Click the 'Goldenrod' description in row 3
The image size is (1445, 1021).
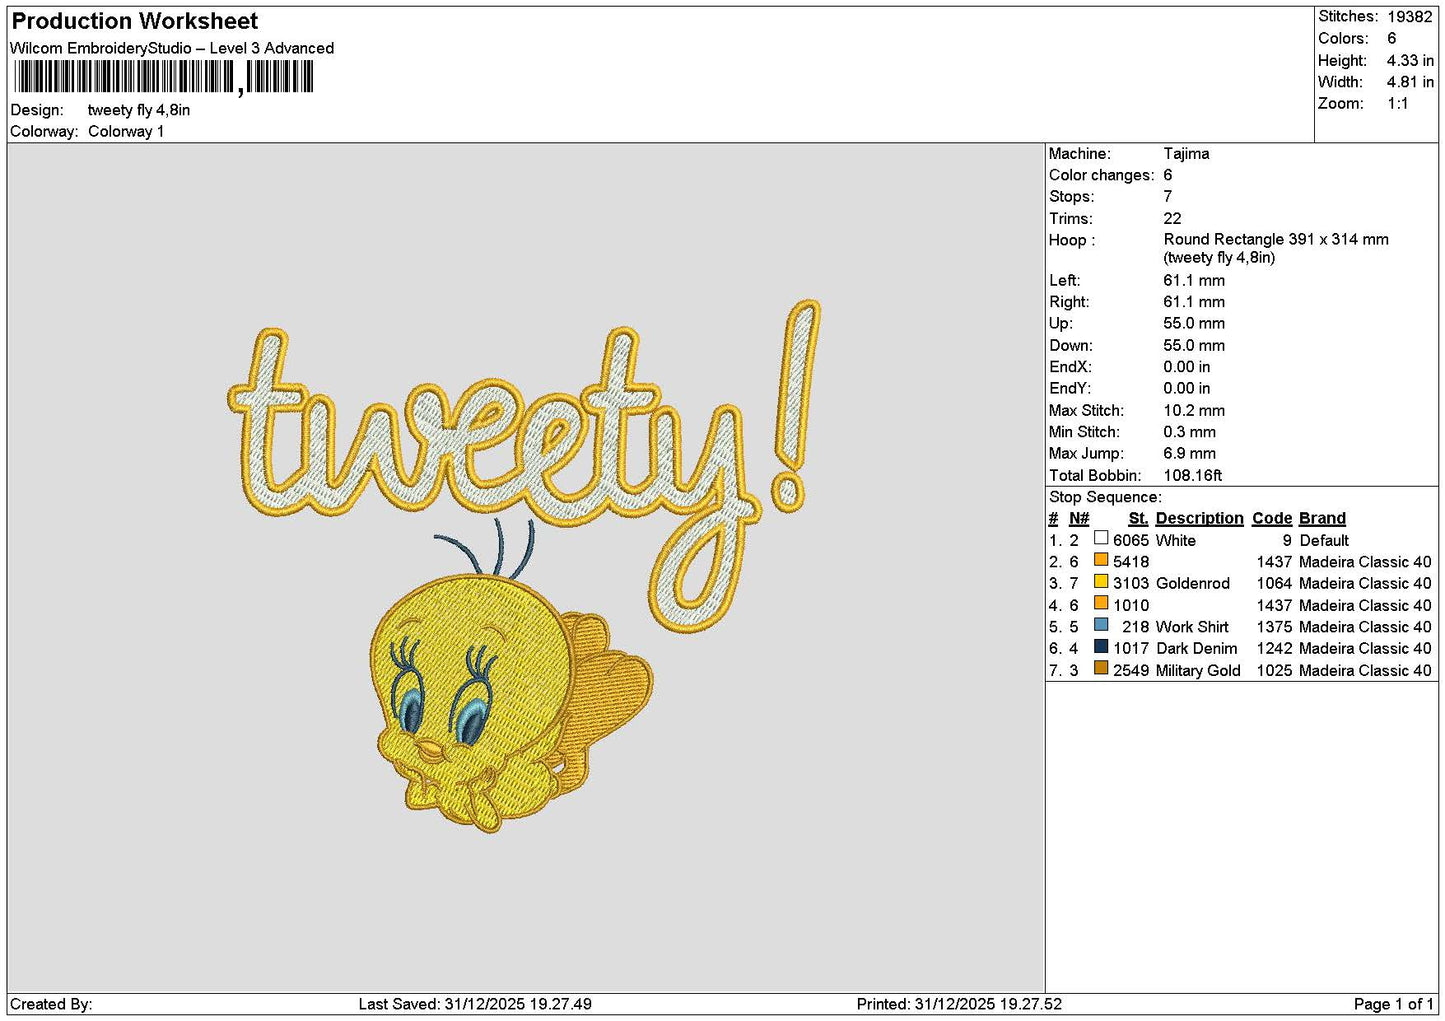1192,583
